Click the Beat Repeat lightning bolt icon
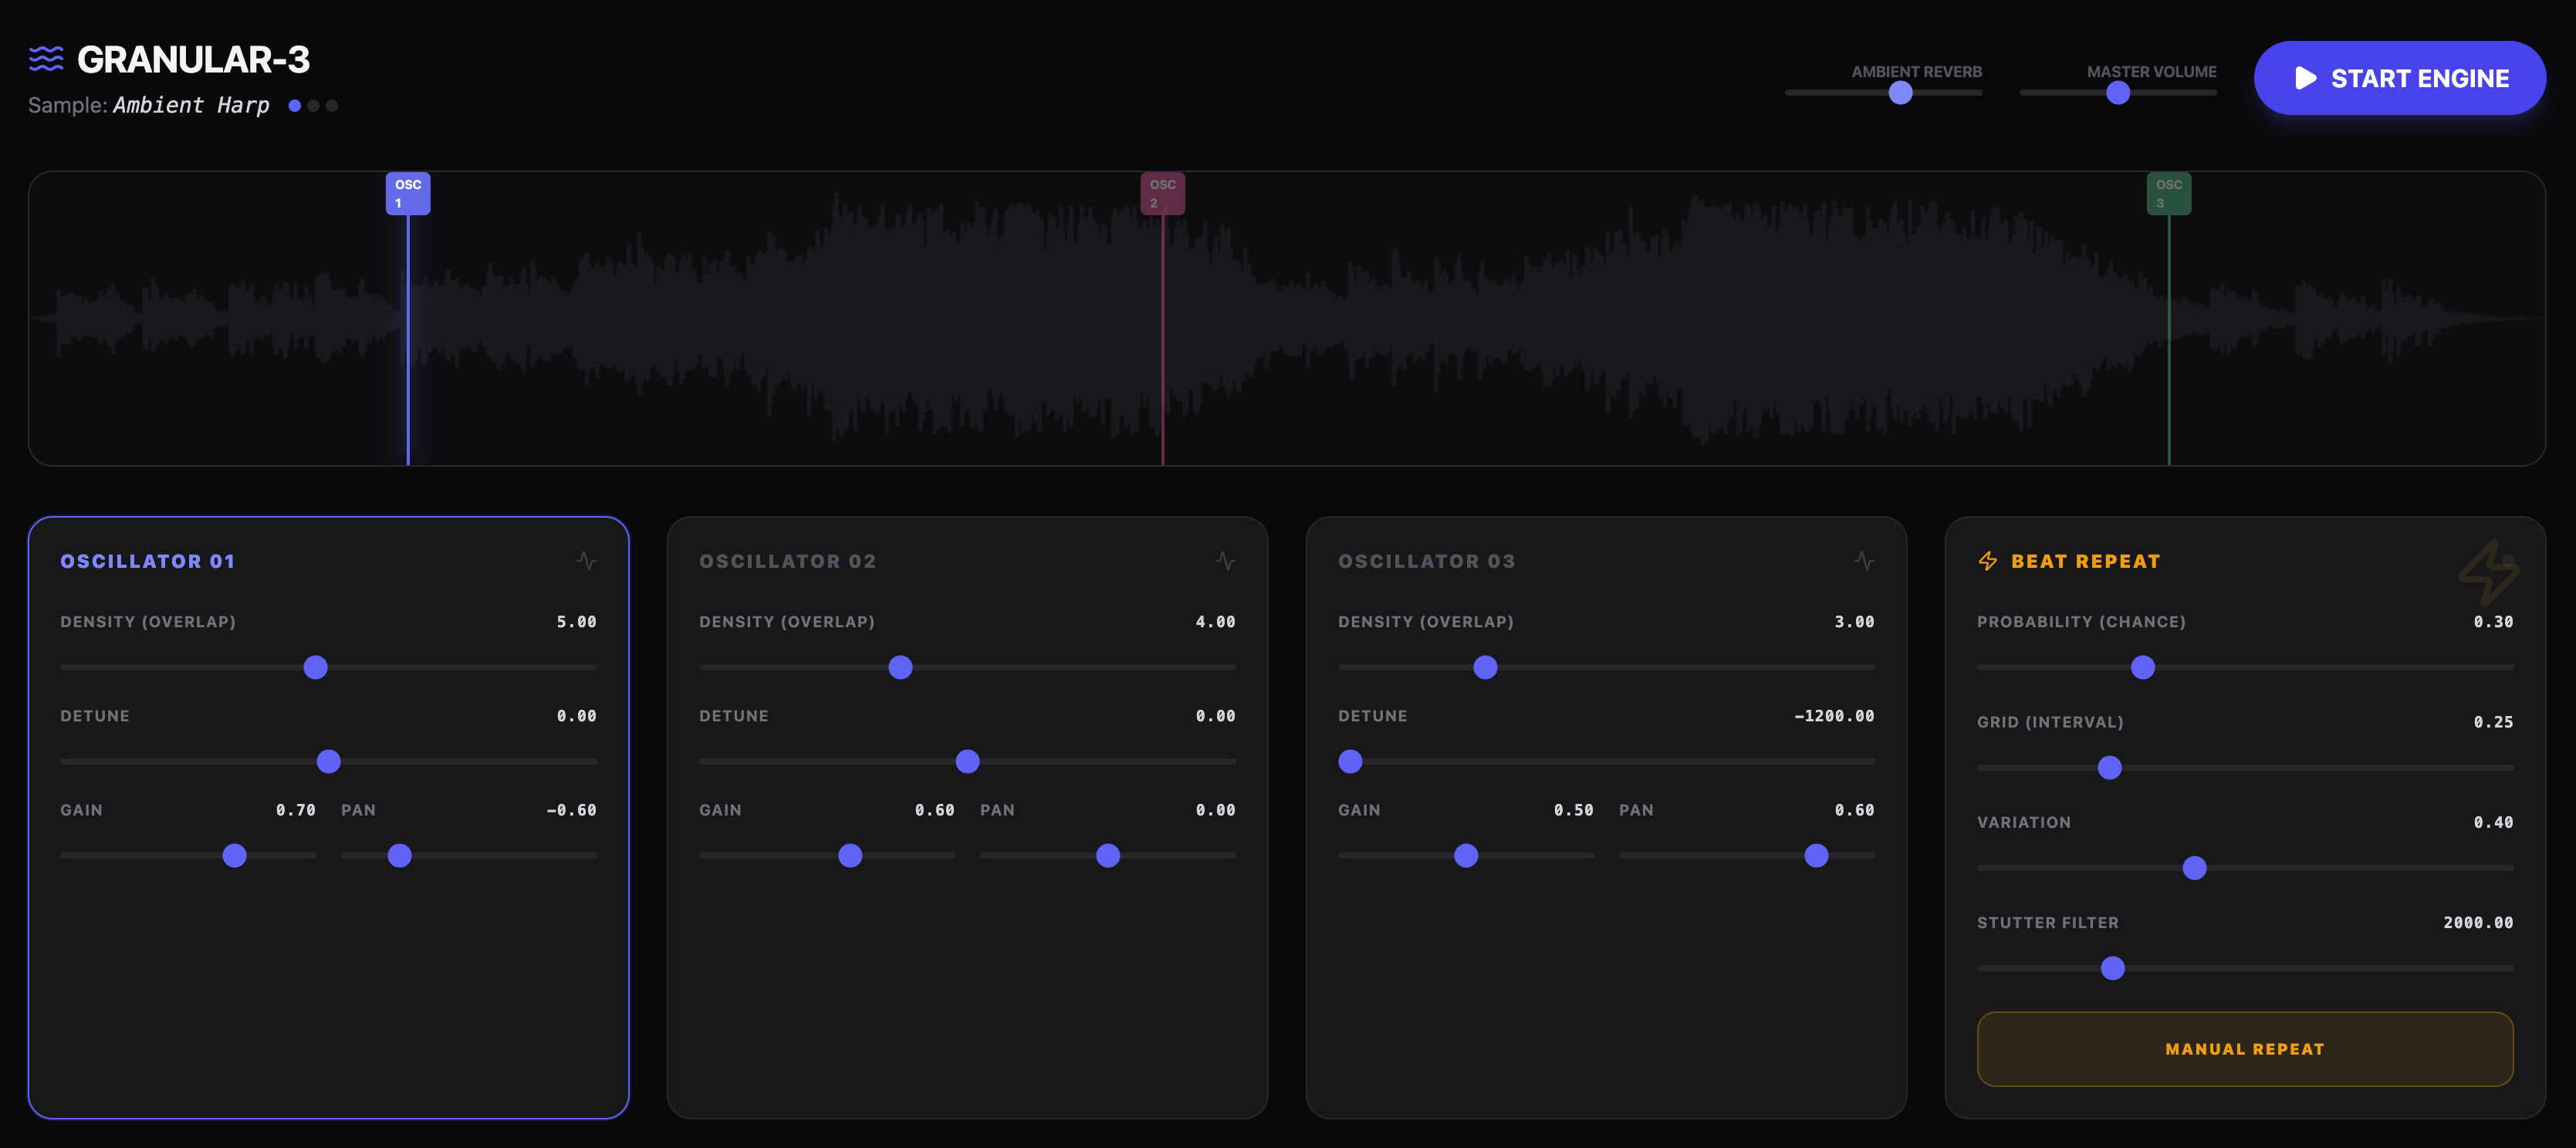2576x1148 pixels. [1988, 561]
